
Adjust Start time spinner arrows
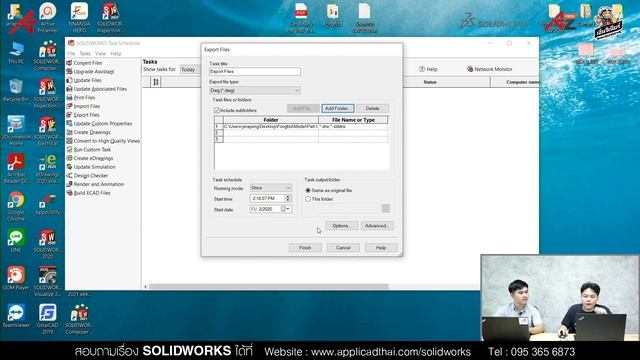click(x=288, y=198)
